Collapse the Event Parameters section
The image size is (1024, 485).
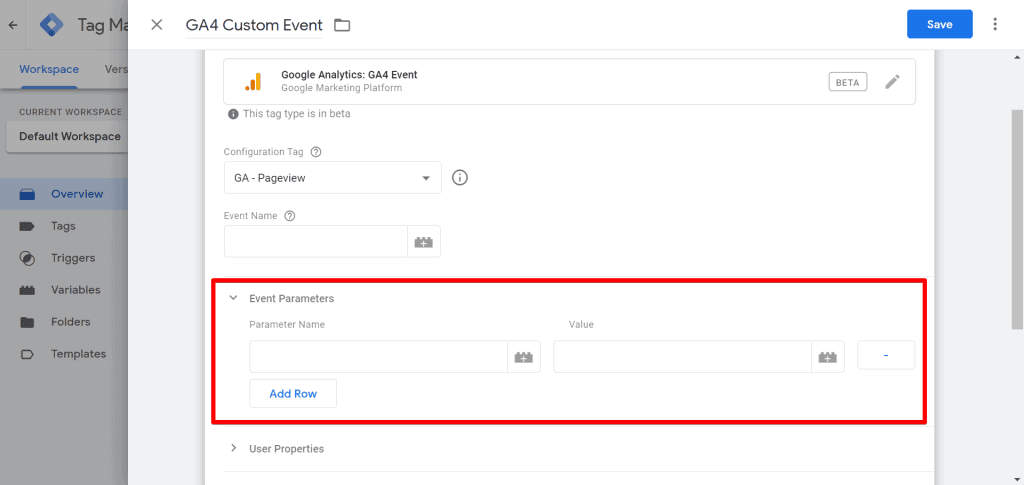[x=233, y=298]
